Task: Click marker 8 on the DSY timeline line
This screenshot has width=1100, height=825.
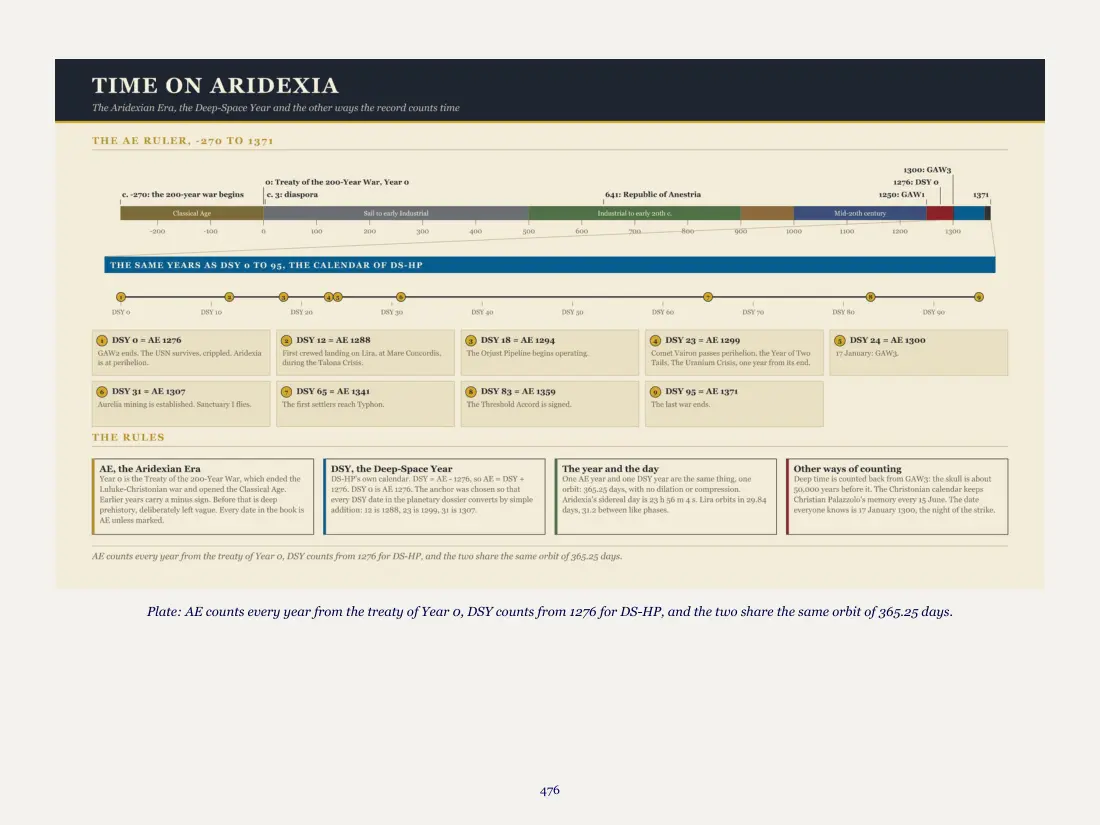Action: pos(871,297)
